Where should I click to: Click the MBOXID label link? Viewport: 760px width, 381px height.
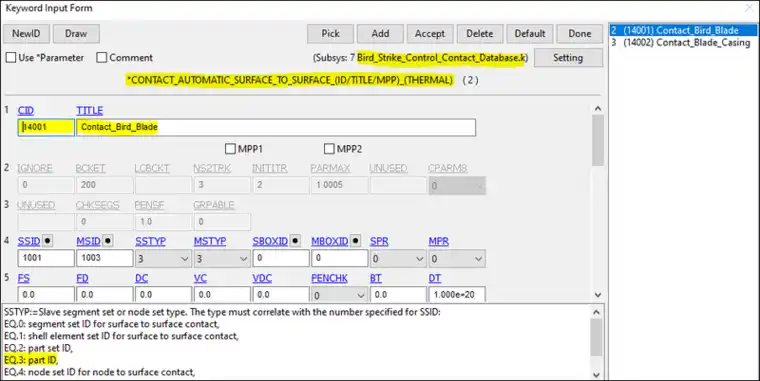coord(330,241)
